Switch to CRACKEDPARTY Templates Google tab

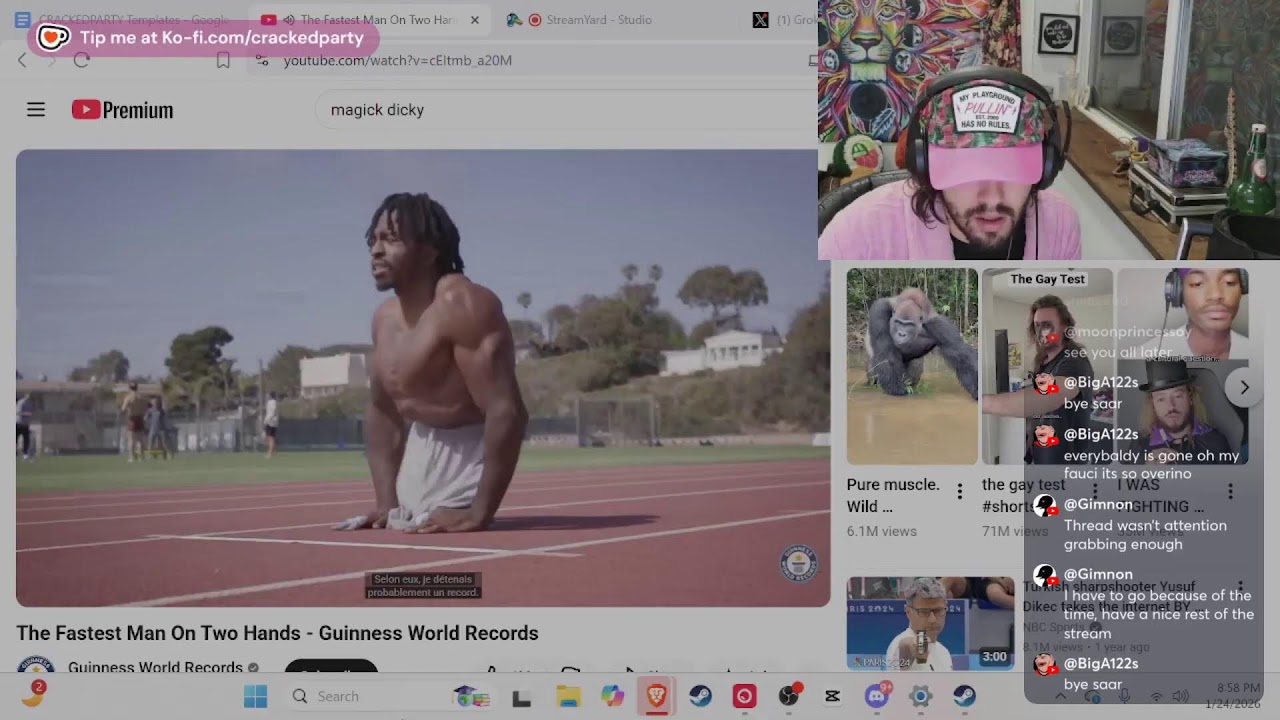coord(124,20)
